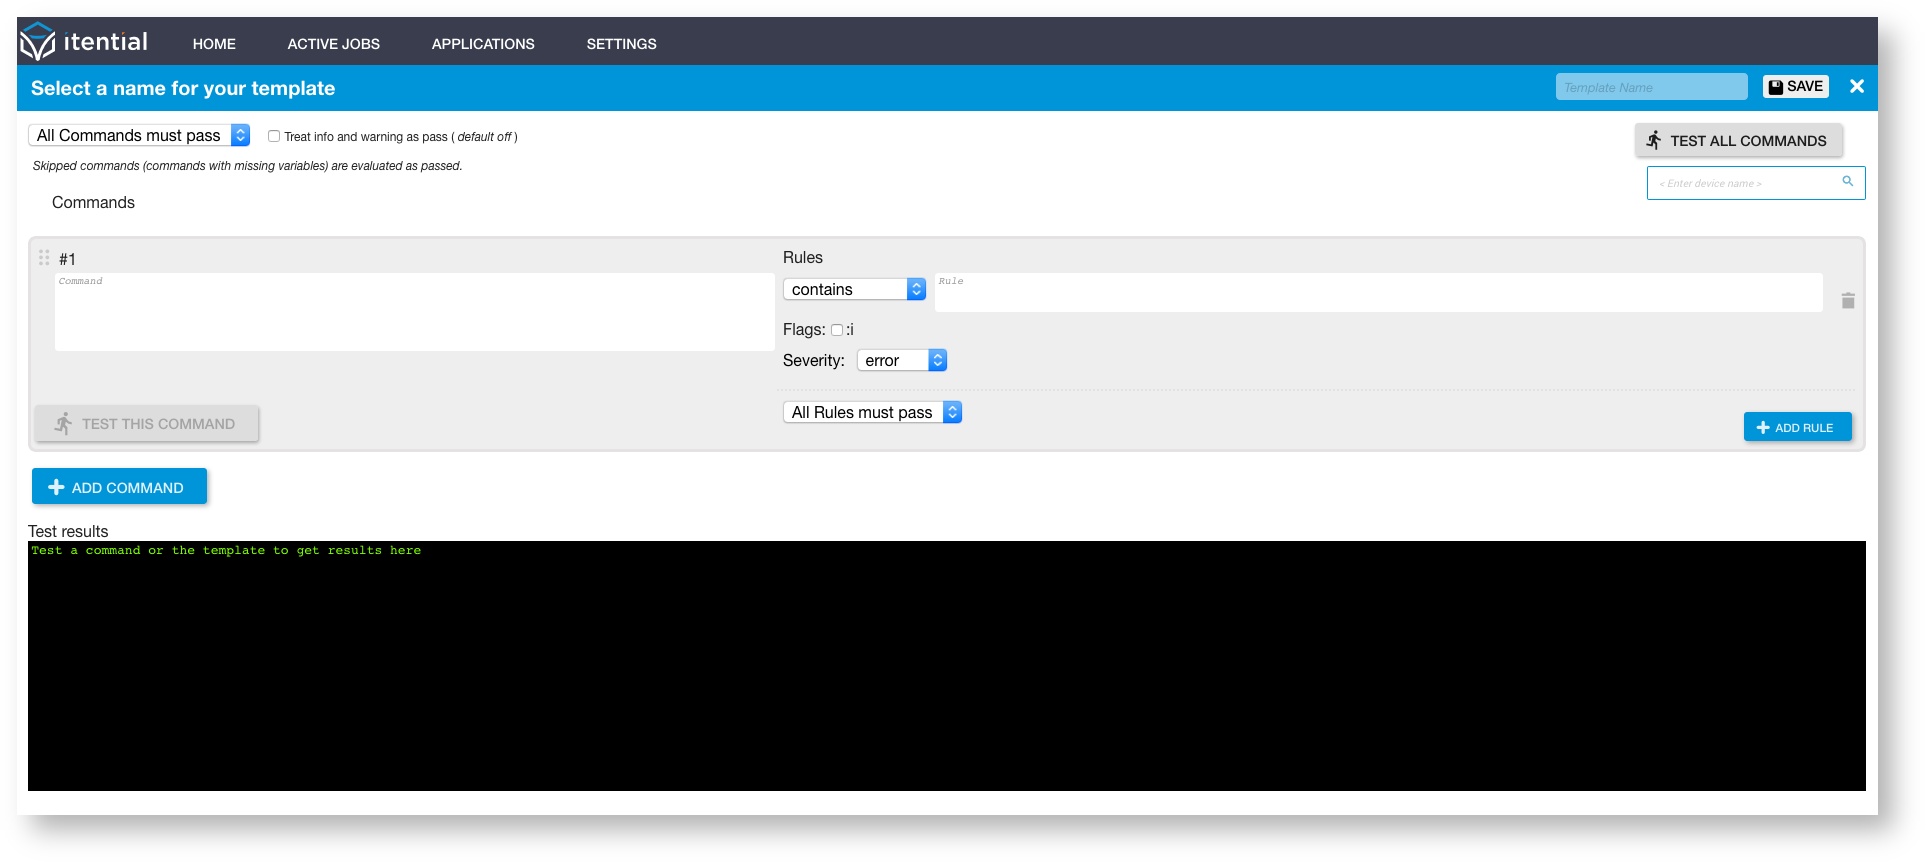This screenshot has height=863, width=1926.
Task: Click the search magnifier in device name box
Action: click(x=1848, y=182)
